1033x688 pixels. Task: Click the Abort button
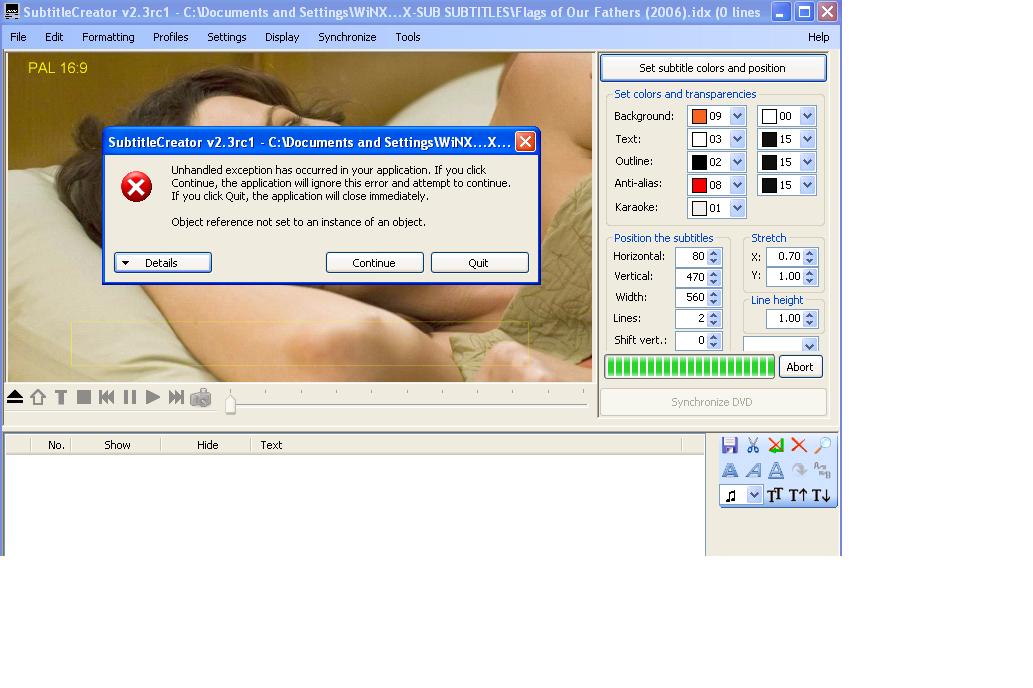[x=800, y=367]
